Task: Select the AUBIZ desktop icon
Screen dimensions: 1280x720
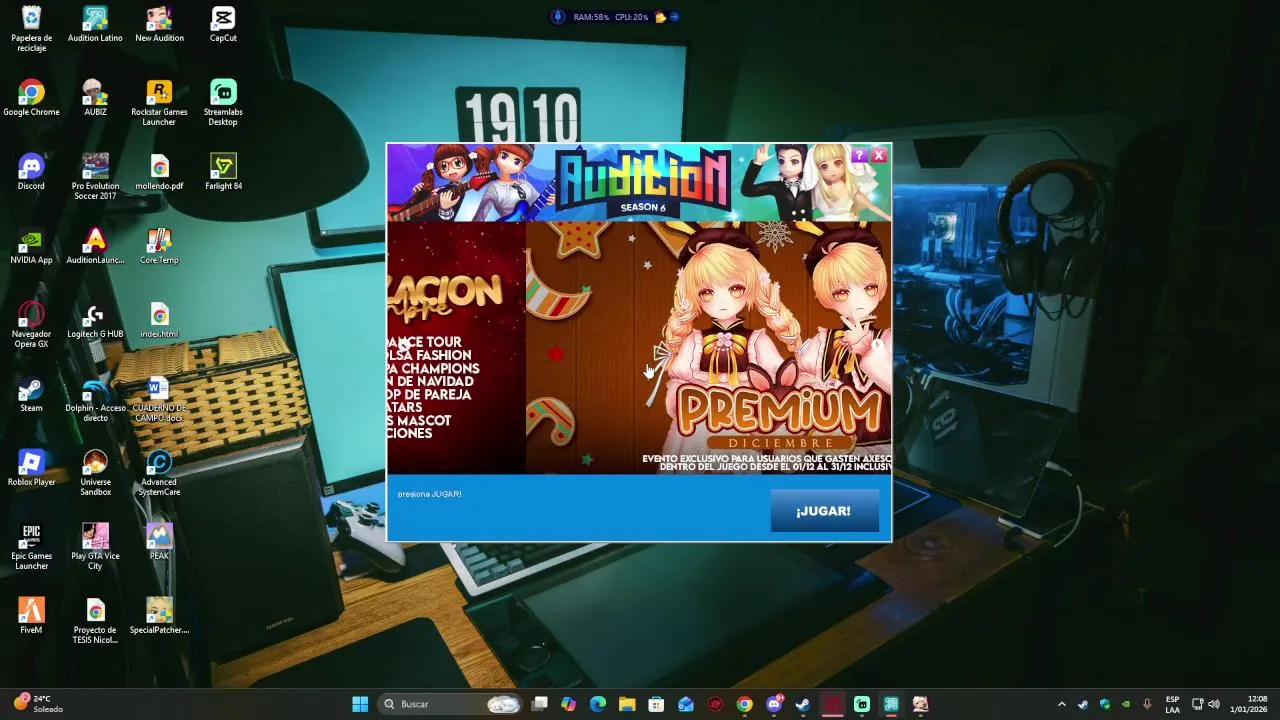Action: click(95, 98)
